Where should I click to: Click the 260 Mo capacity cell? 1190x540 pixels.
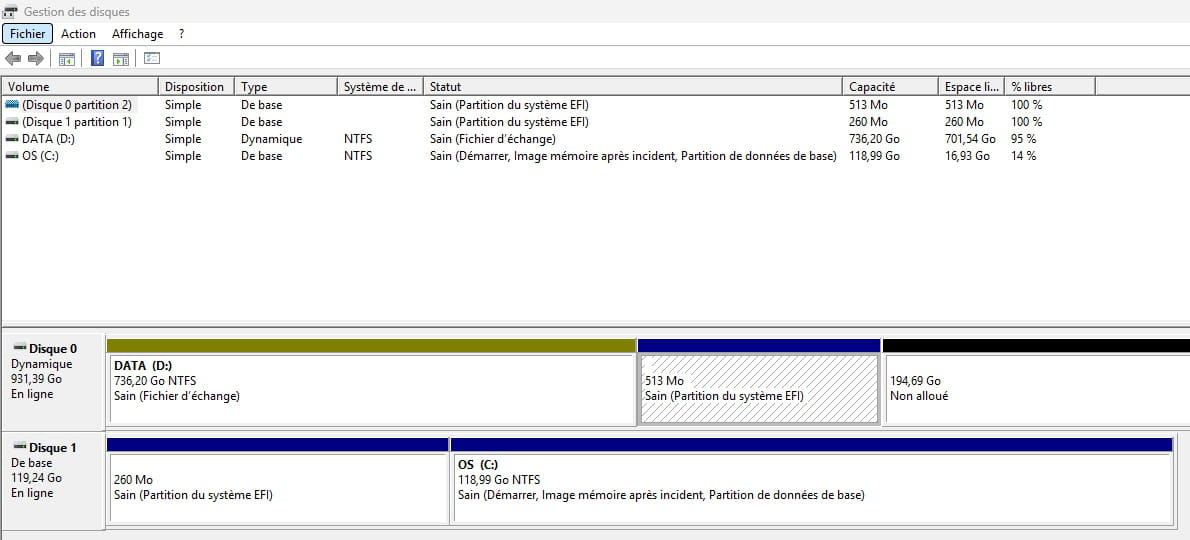point(868,121)
